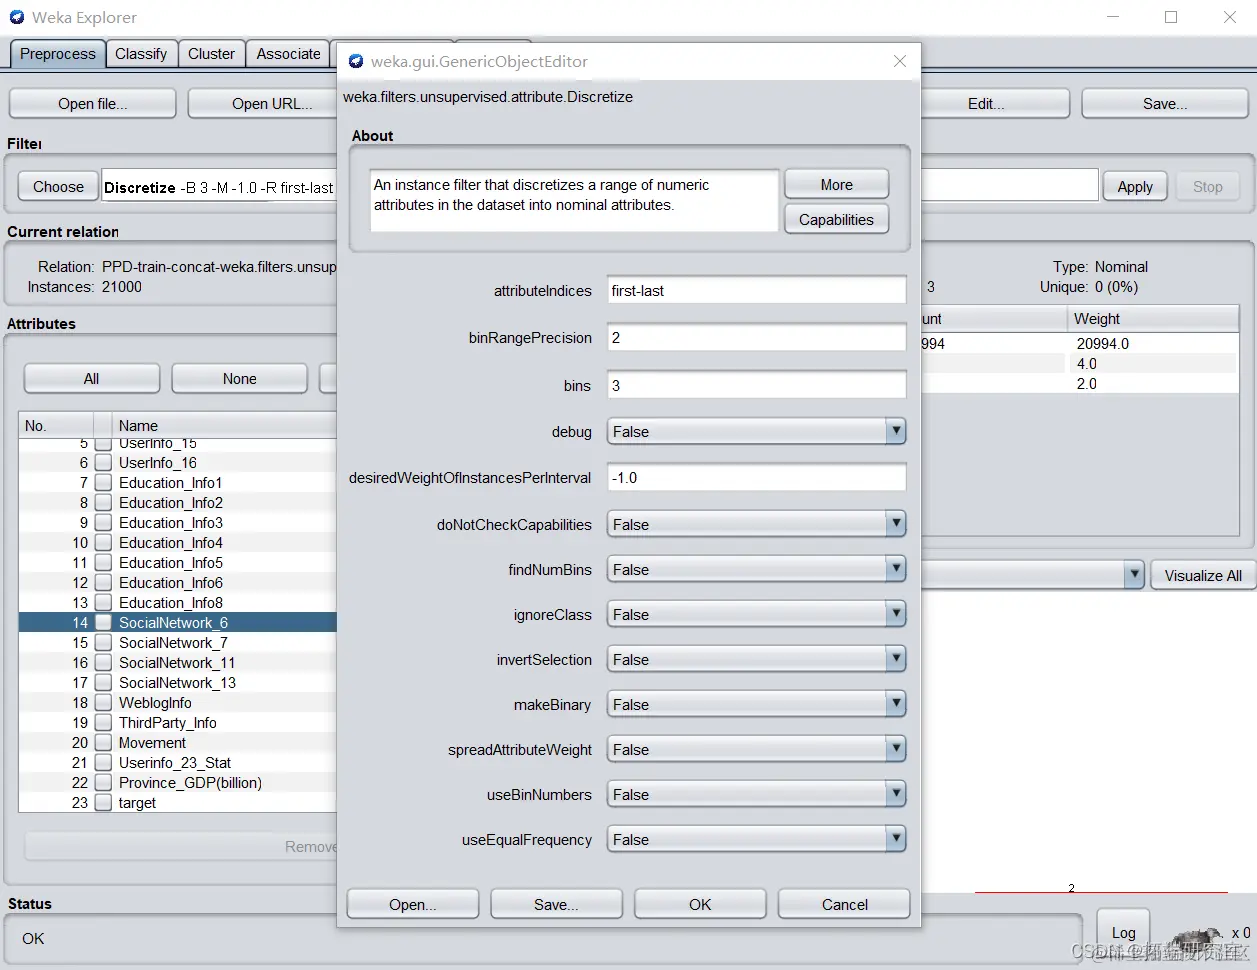Click Choose filter button
This screenshot has height=970, width=1257.
[x=58, y=186]
